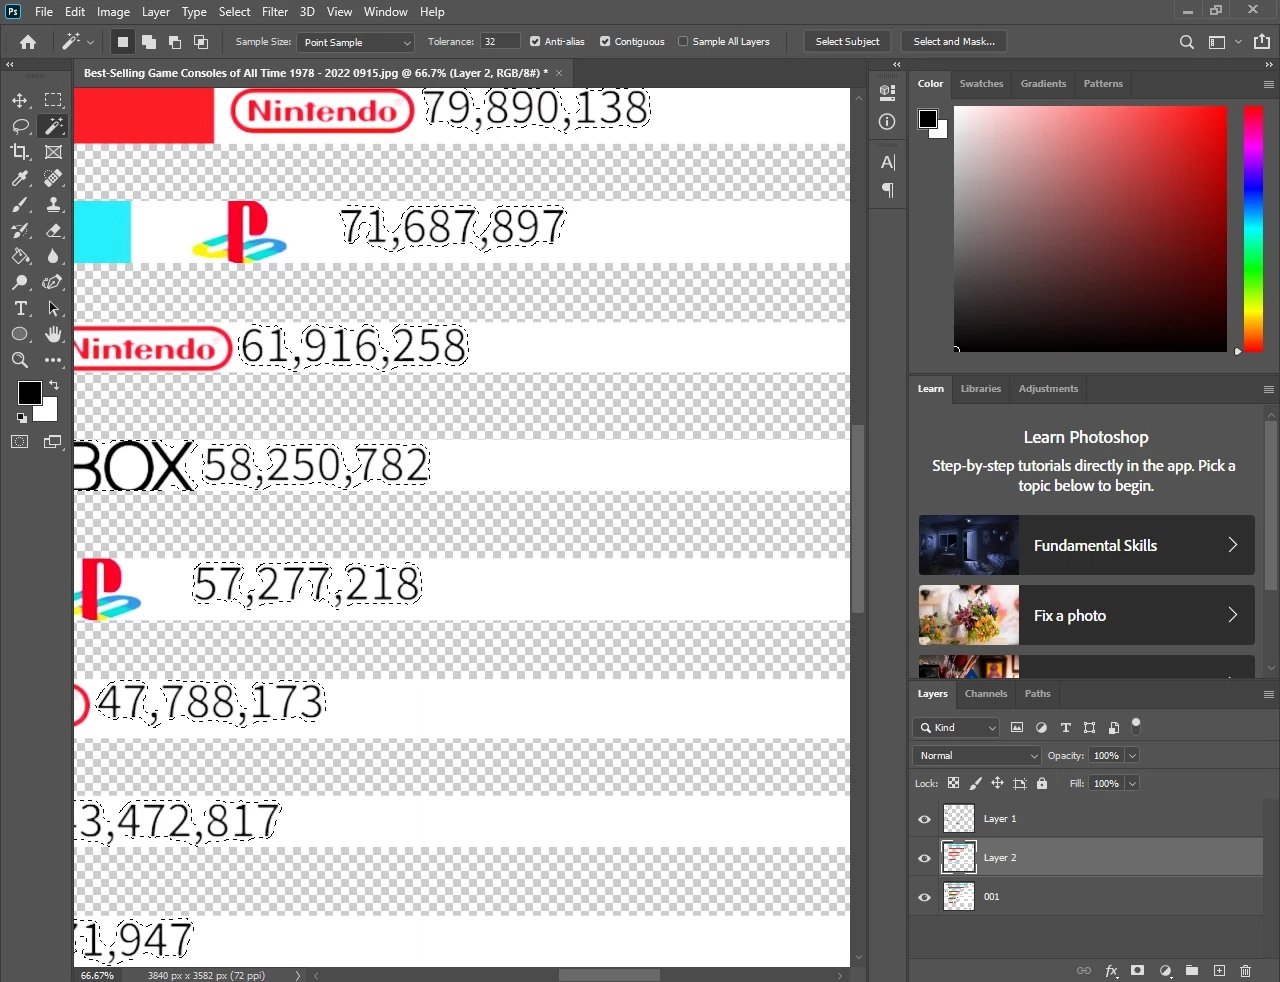Viewport: 1280px width, 982px height.
Task: Toggle Contiguous checkbox
Action: click(x=605, y=42)
